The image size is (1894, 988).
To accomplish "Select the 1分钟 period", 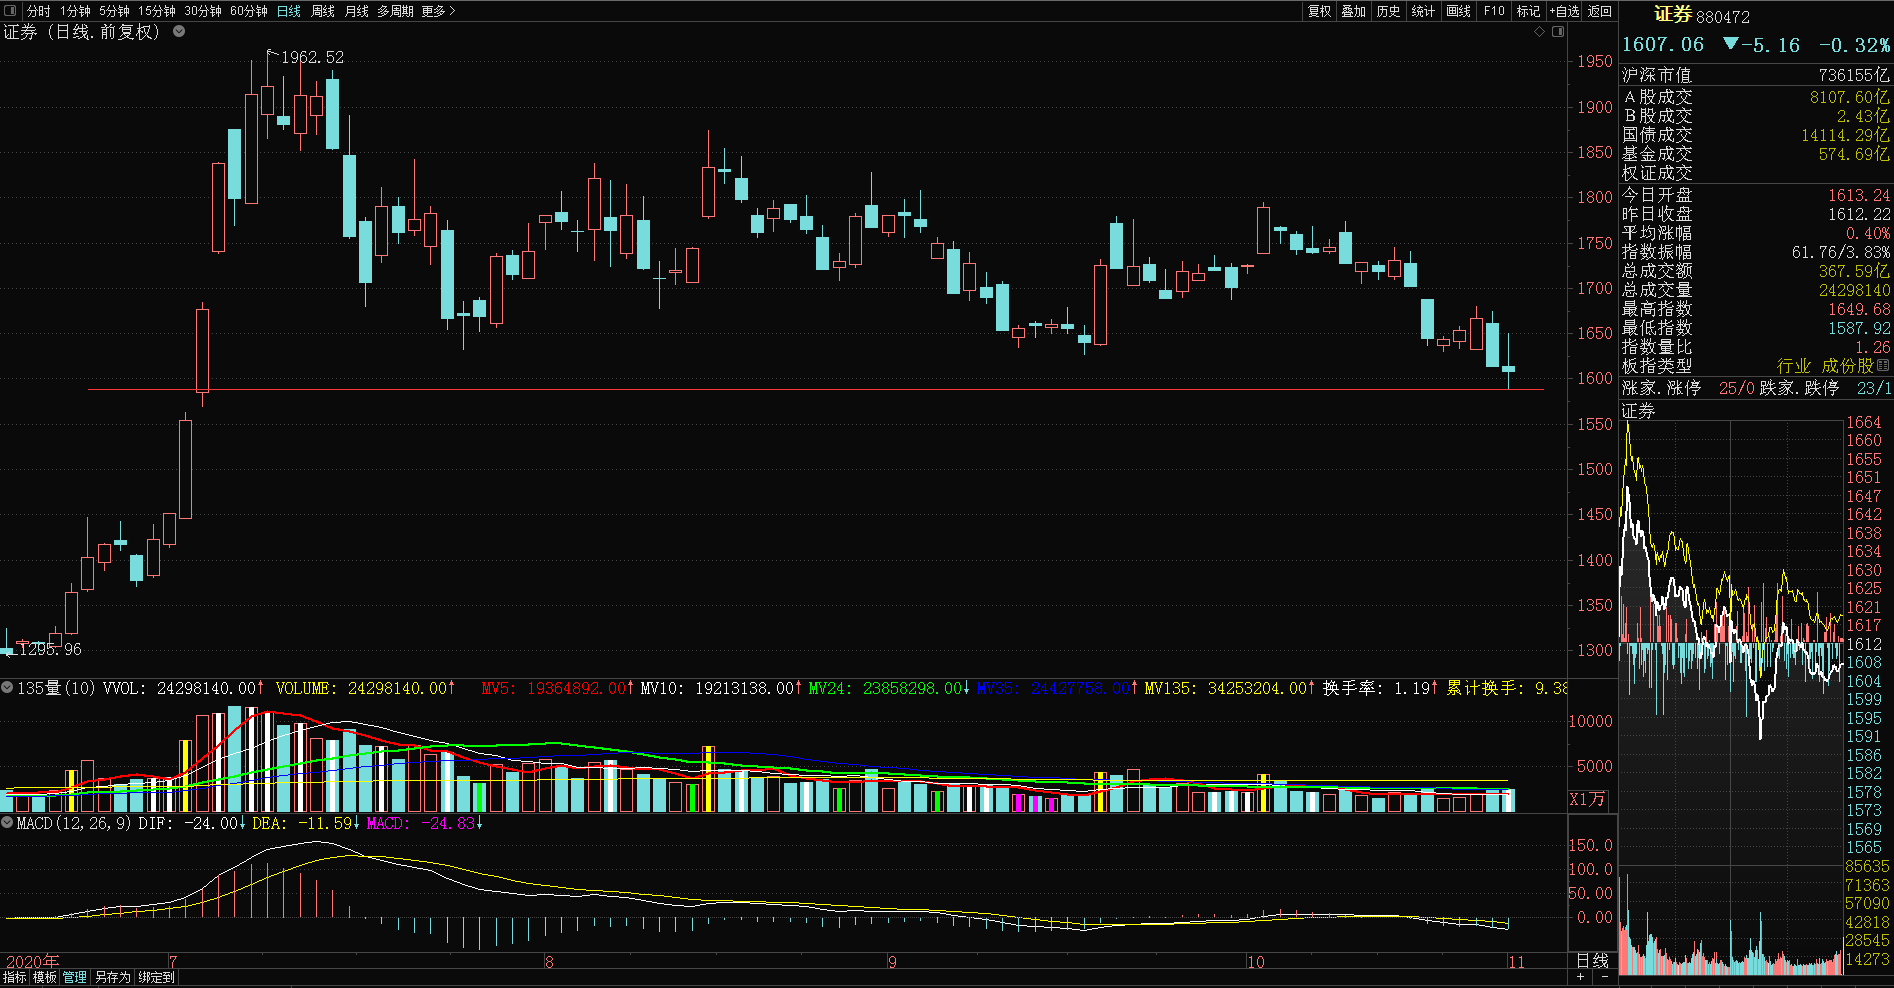I will (75, 11).
